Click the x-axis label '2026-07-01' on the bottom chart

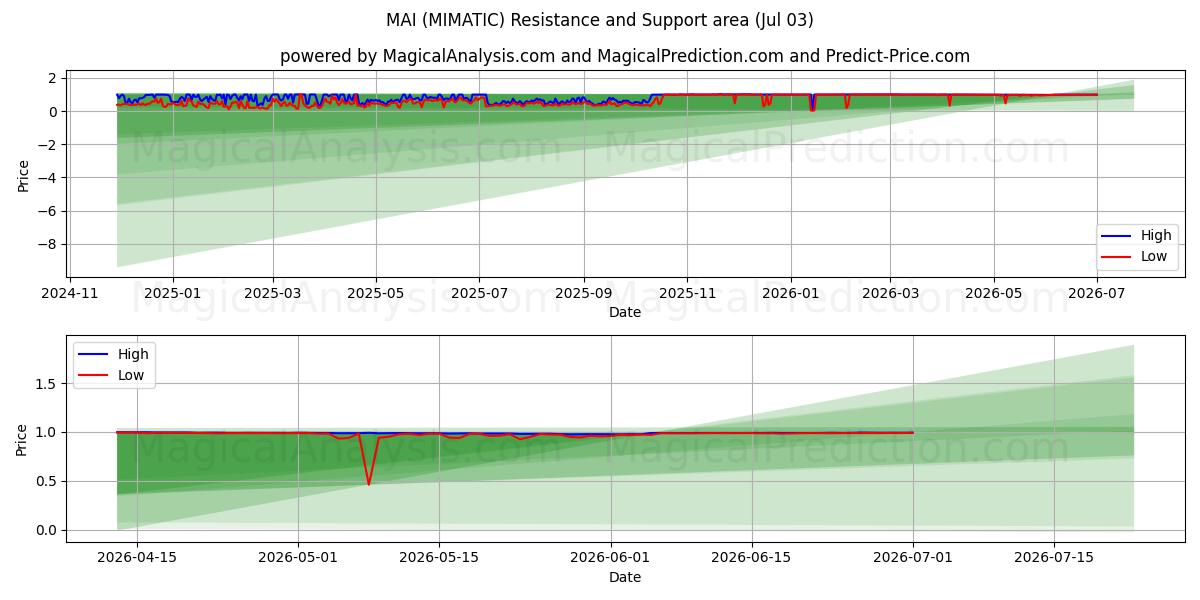[912, 559]
